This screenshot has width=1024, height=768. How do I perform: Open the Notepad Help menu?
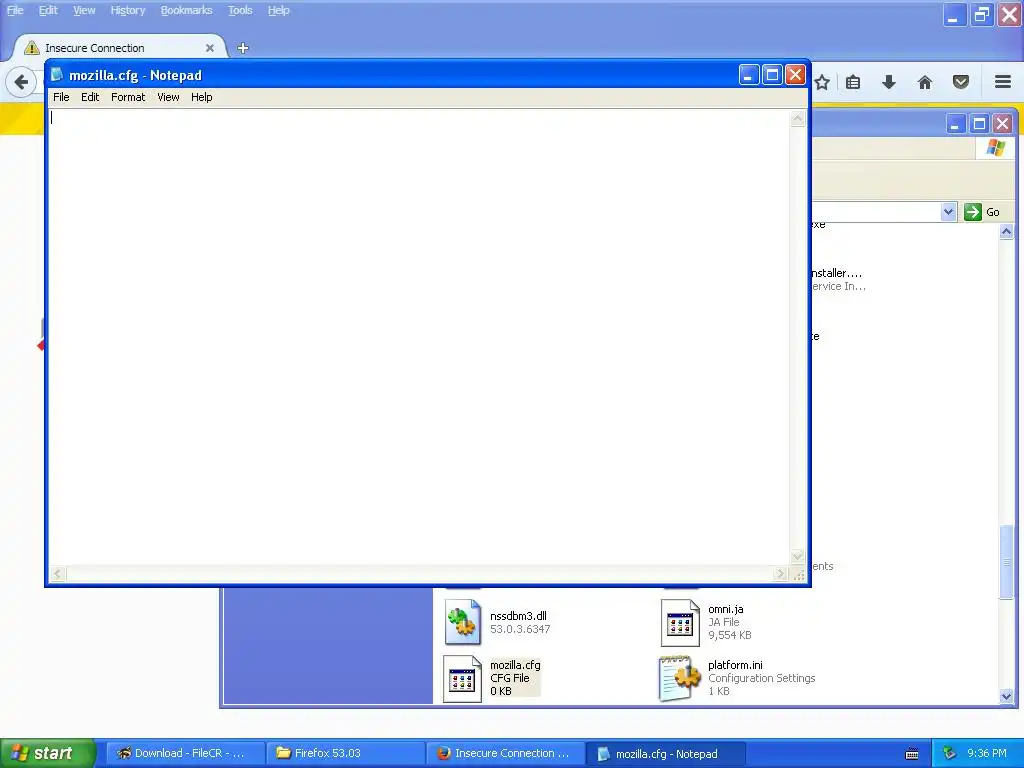(202, 97)
